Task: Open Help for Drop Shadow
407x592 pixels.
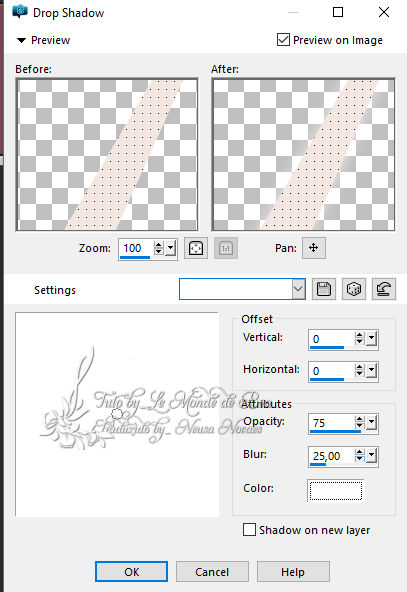Action: pos(293,572)
